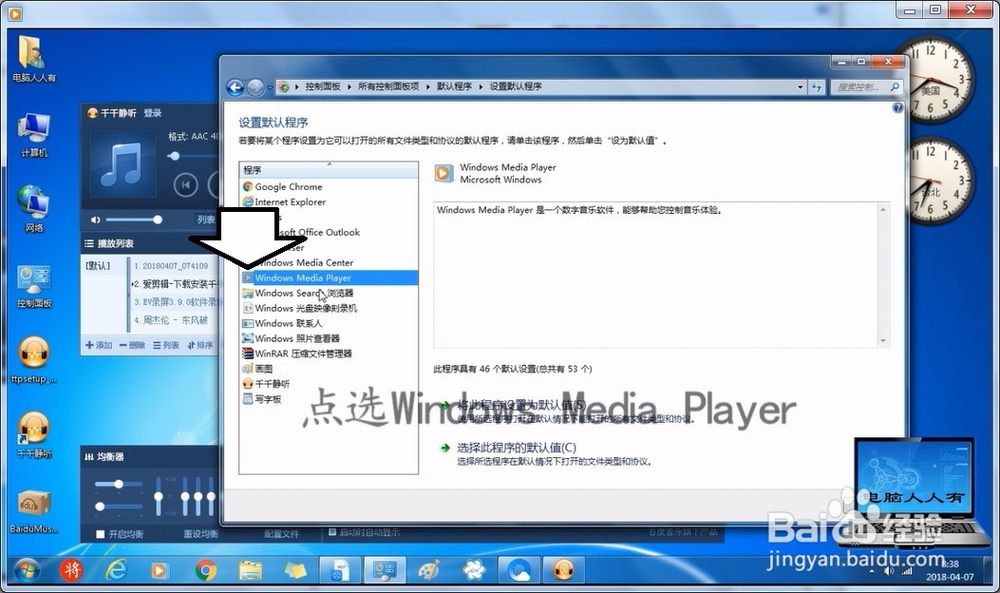
Task: Select Windows 照片查看器 entry
Action: pyautogui.click(x=291, y=339)
